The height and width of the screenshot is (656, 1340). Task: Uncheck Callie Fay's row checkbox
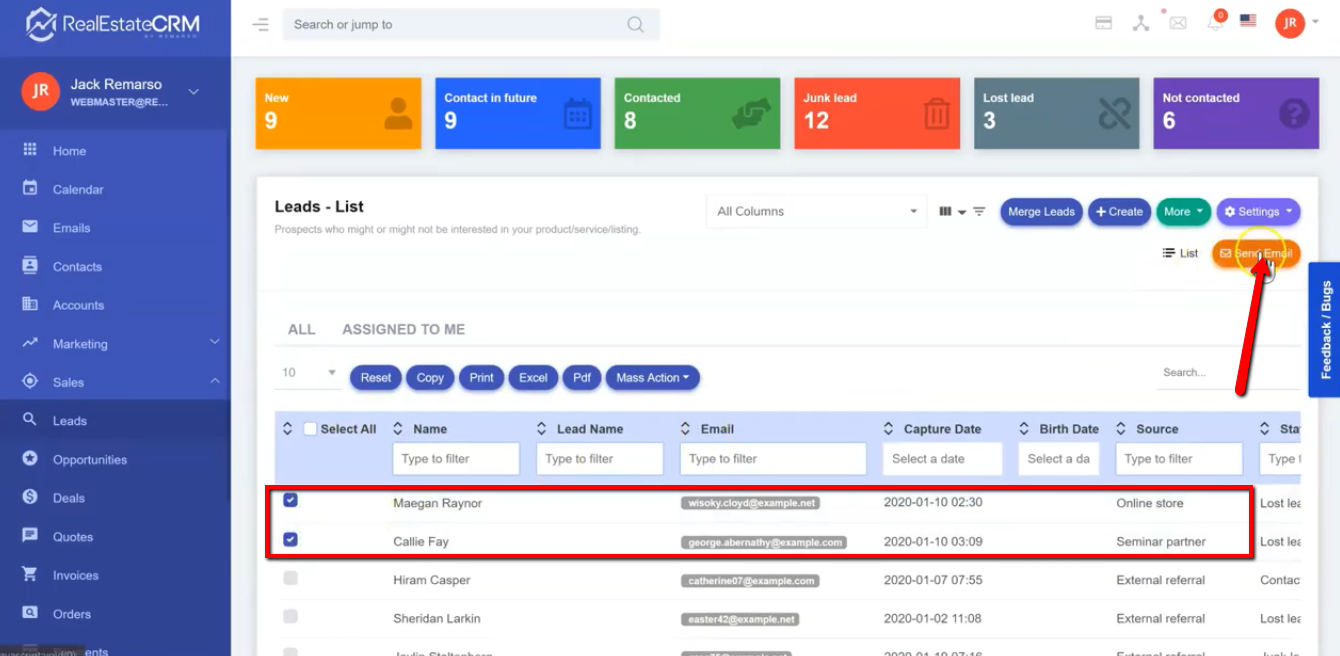(x=290, y=539)
